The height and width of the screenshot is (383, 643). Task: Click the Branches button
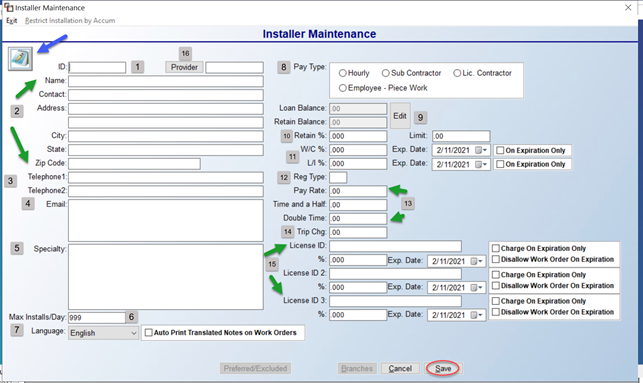coord(357,368)
